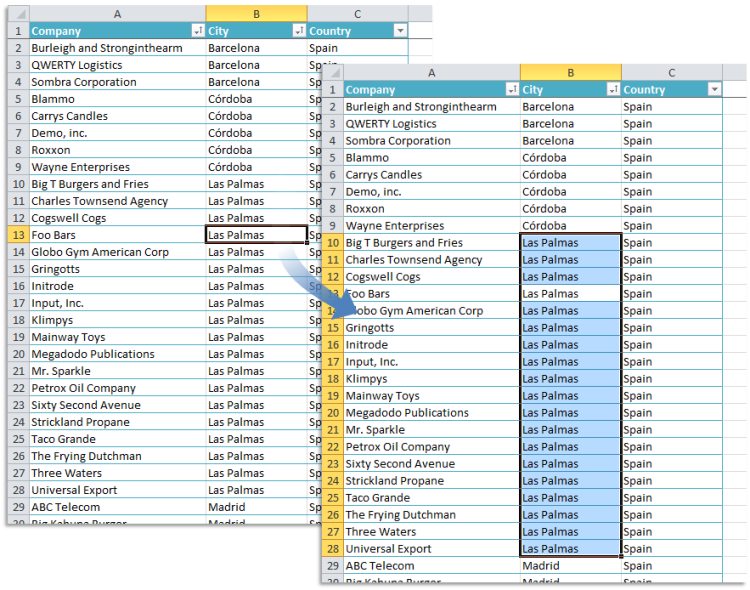Click 'Taco Grande' in front sheet
The width and height of the screenshot is (750, 590).
(431, 498)
